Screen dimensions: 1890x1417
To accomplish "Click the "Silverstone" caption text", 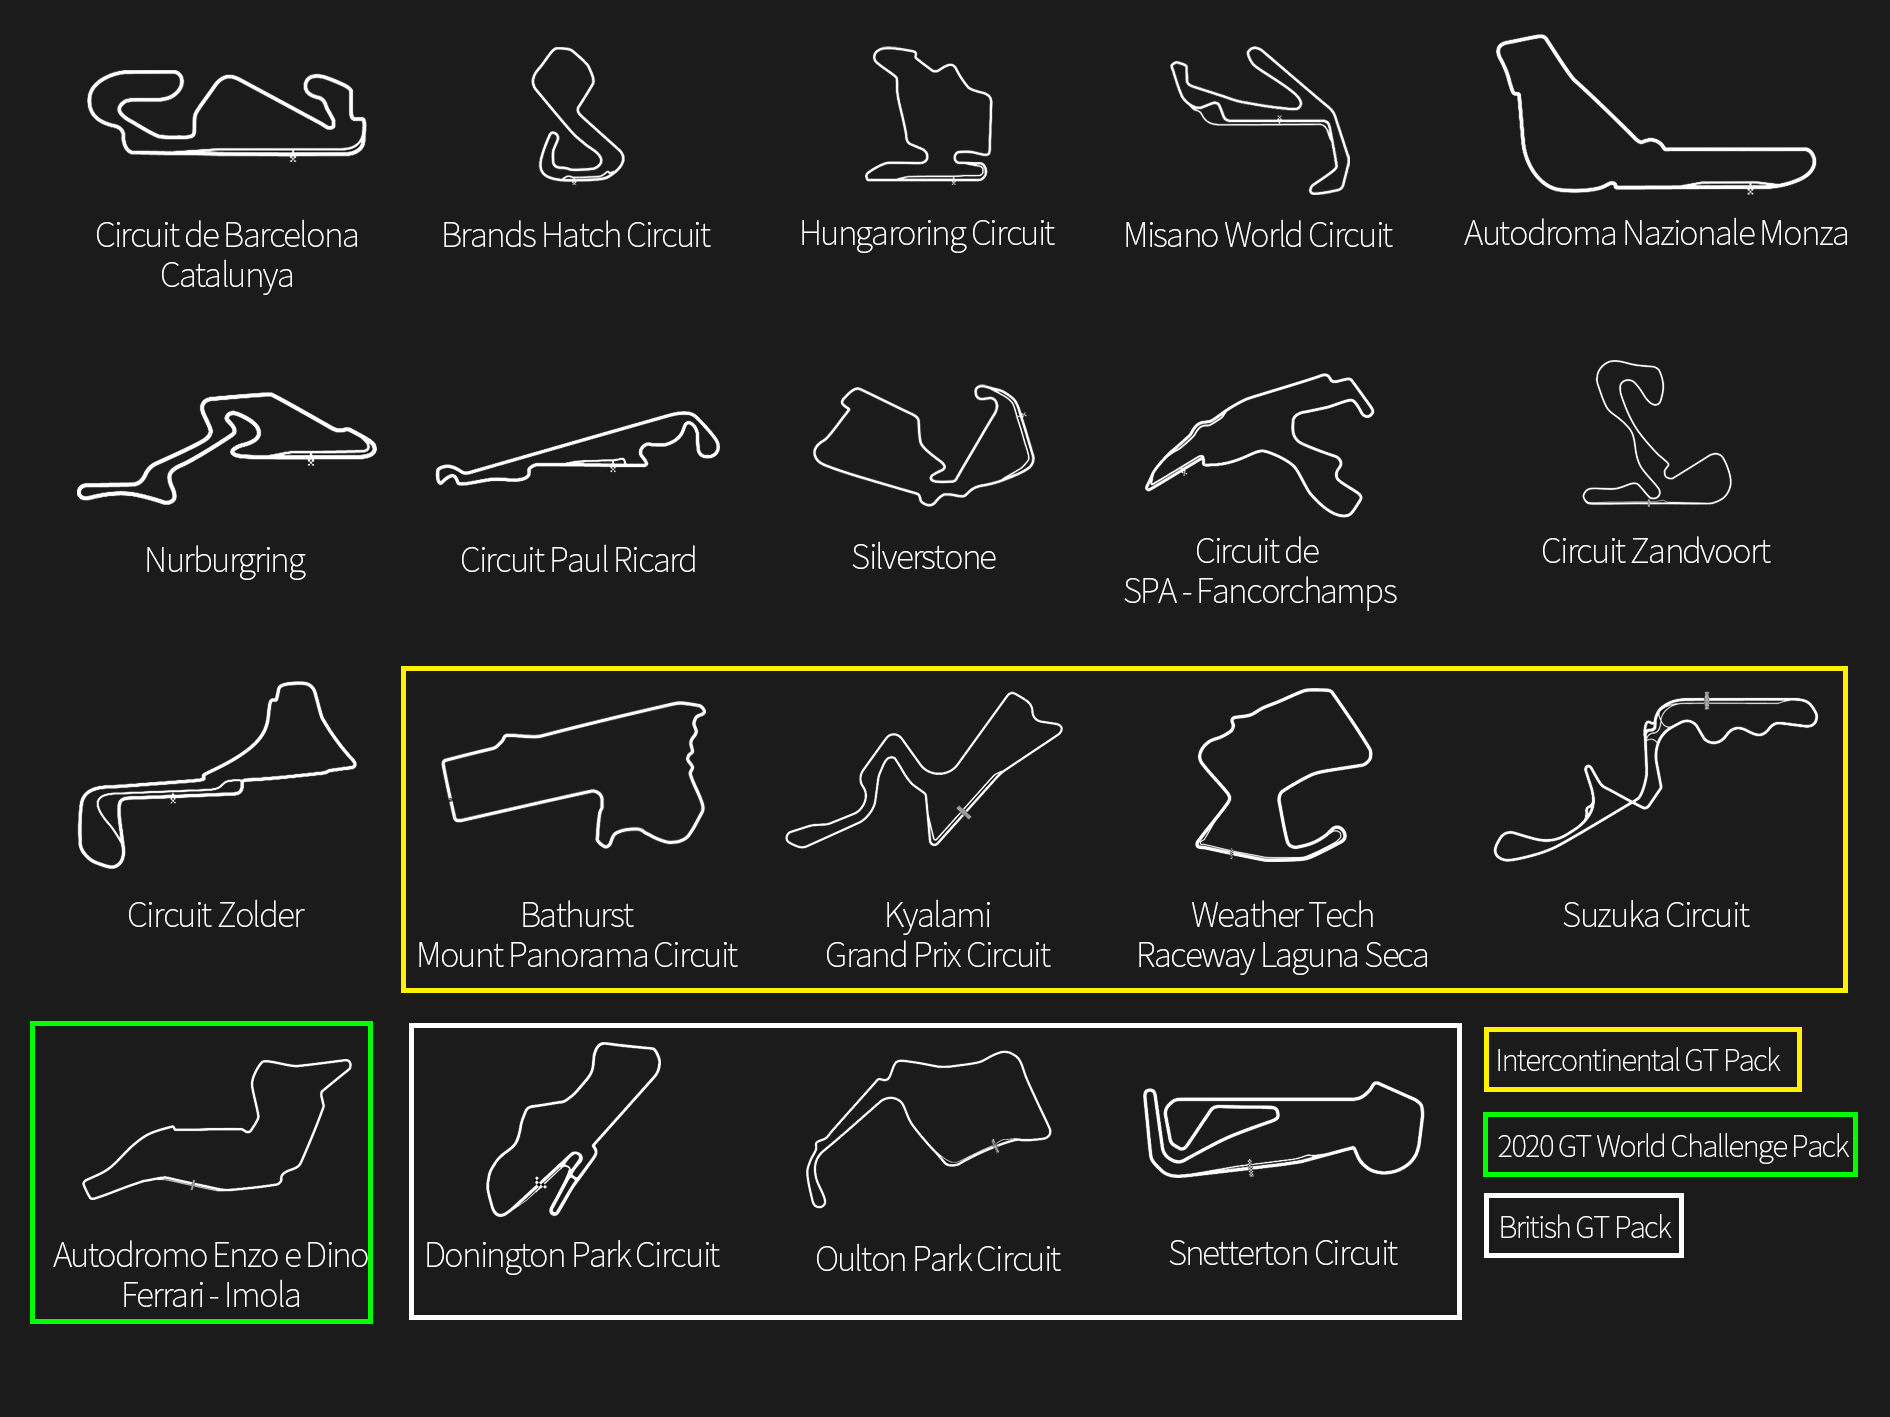I will pos(924,557).
